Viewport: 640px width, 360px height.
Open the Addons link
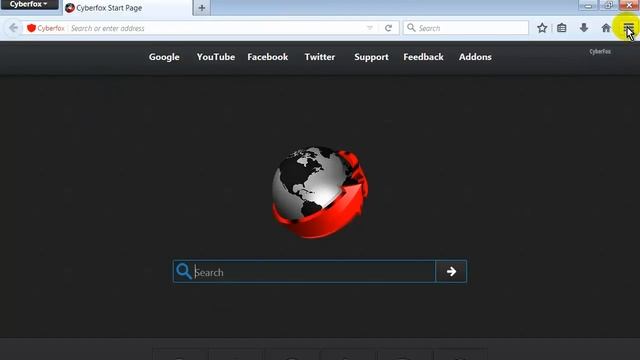(475, 57)
